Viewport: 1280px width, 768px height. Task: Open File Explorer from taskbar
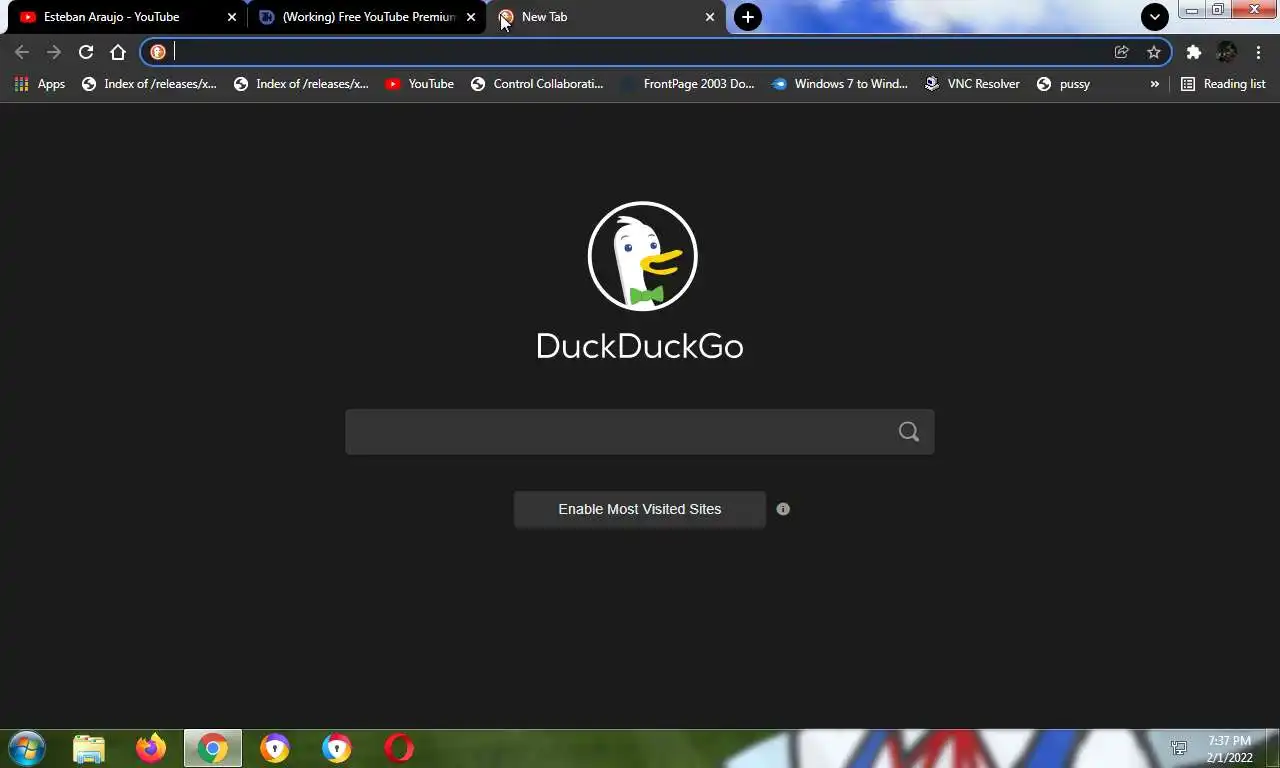(x=89, y=748)
